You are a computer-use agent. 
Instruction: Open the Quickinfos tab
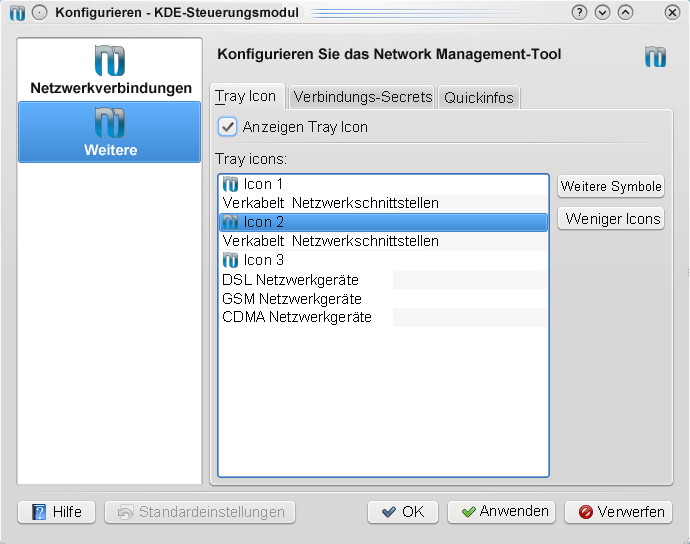tap(479, 97)
